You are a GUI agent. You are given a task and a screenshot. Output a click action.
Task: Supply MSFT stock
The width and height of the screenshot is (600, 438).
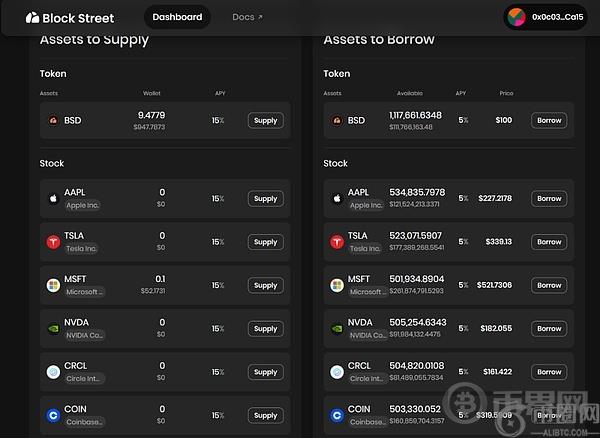tap(266, 285)
